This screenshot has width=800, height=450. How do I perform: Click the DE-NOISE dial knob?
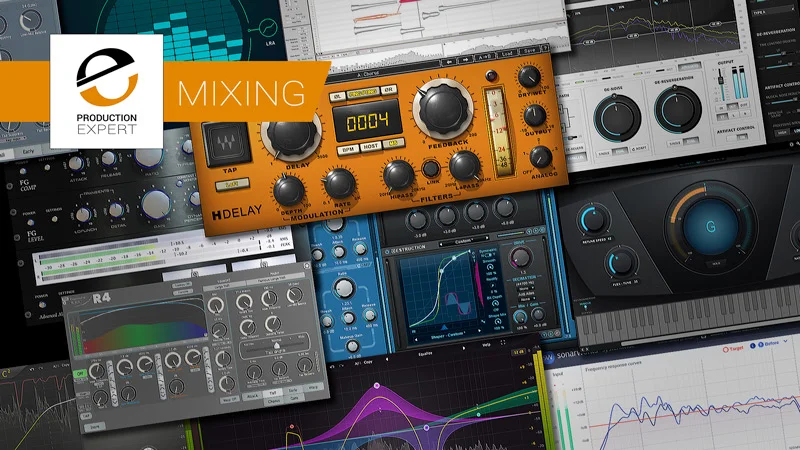[x=616, y=119]
